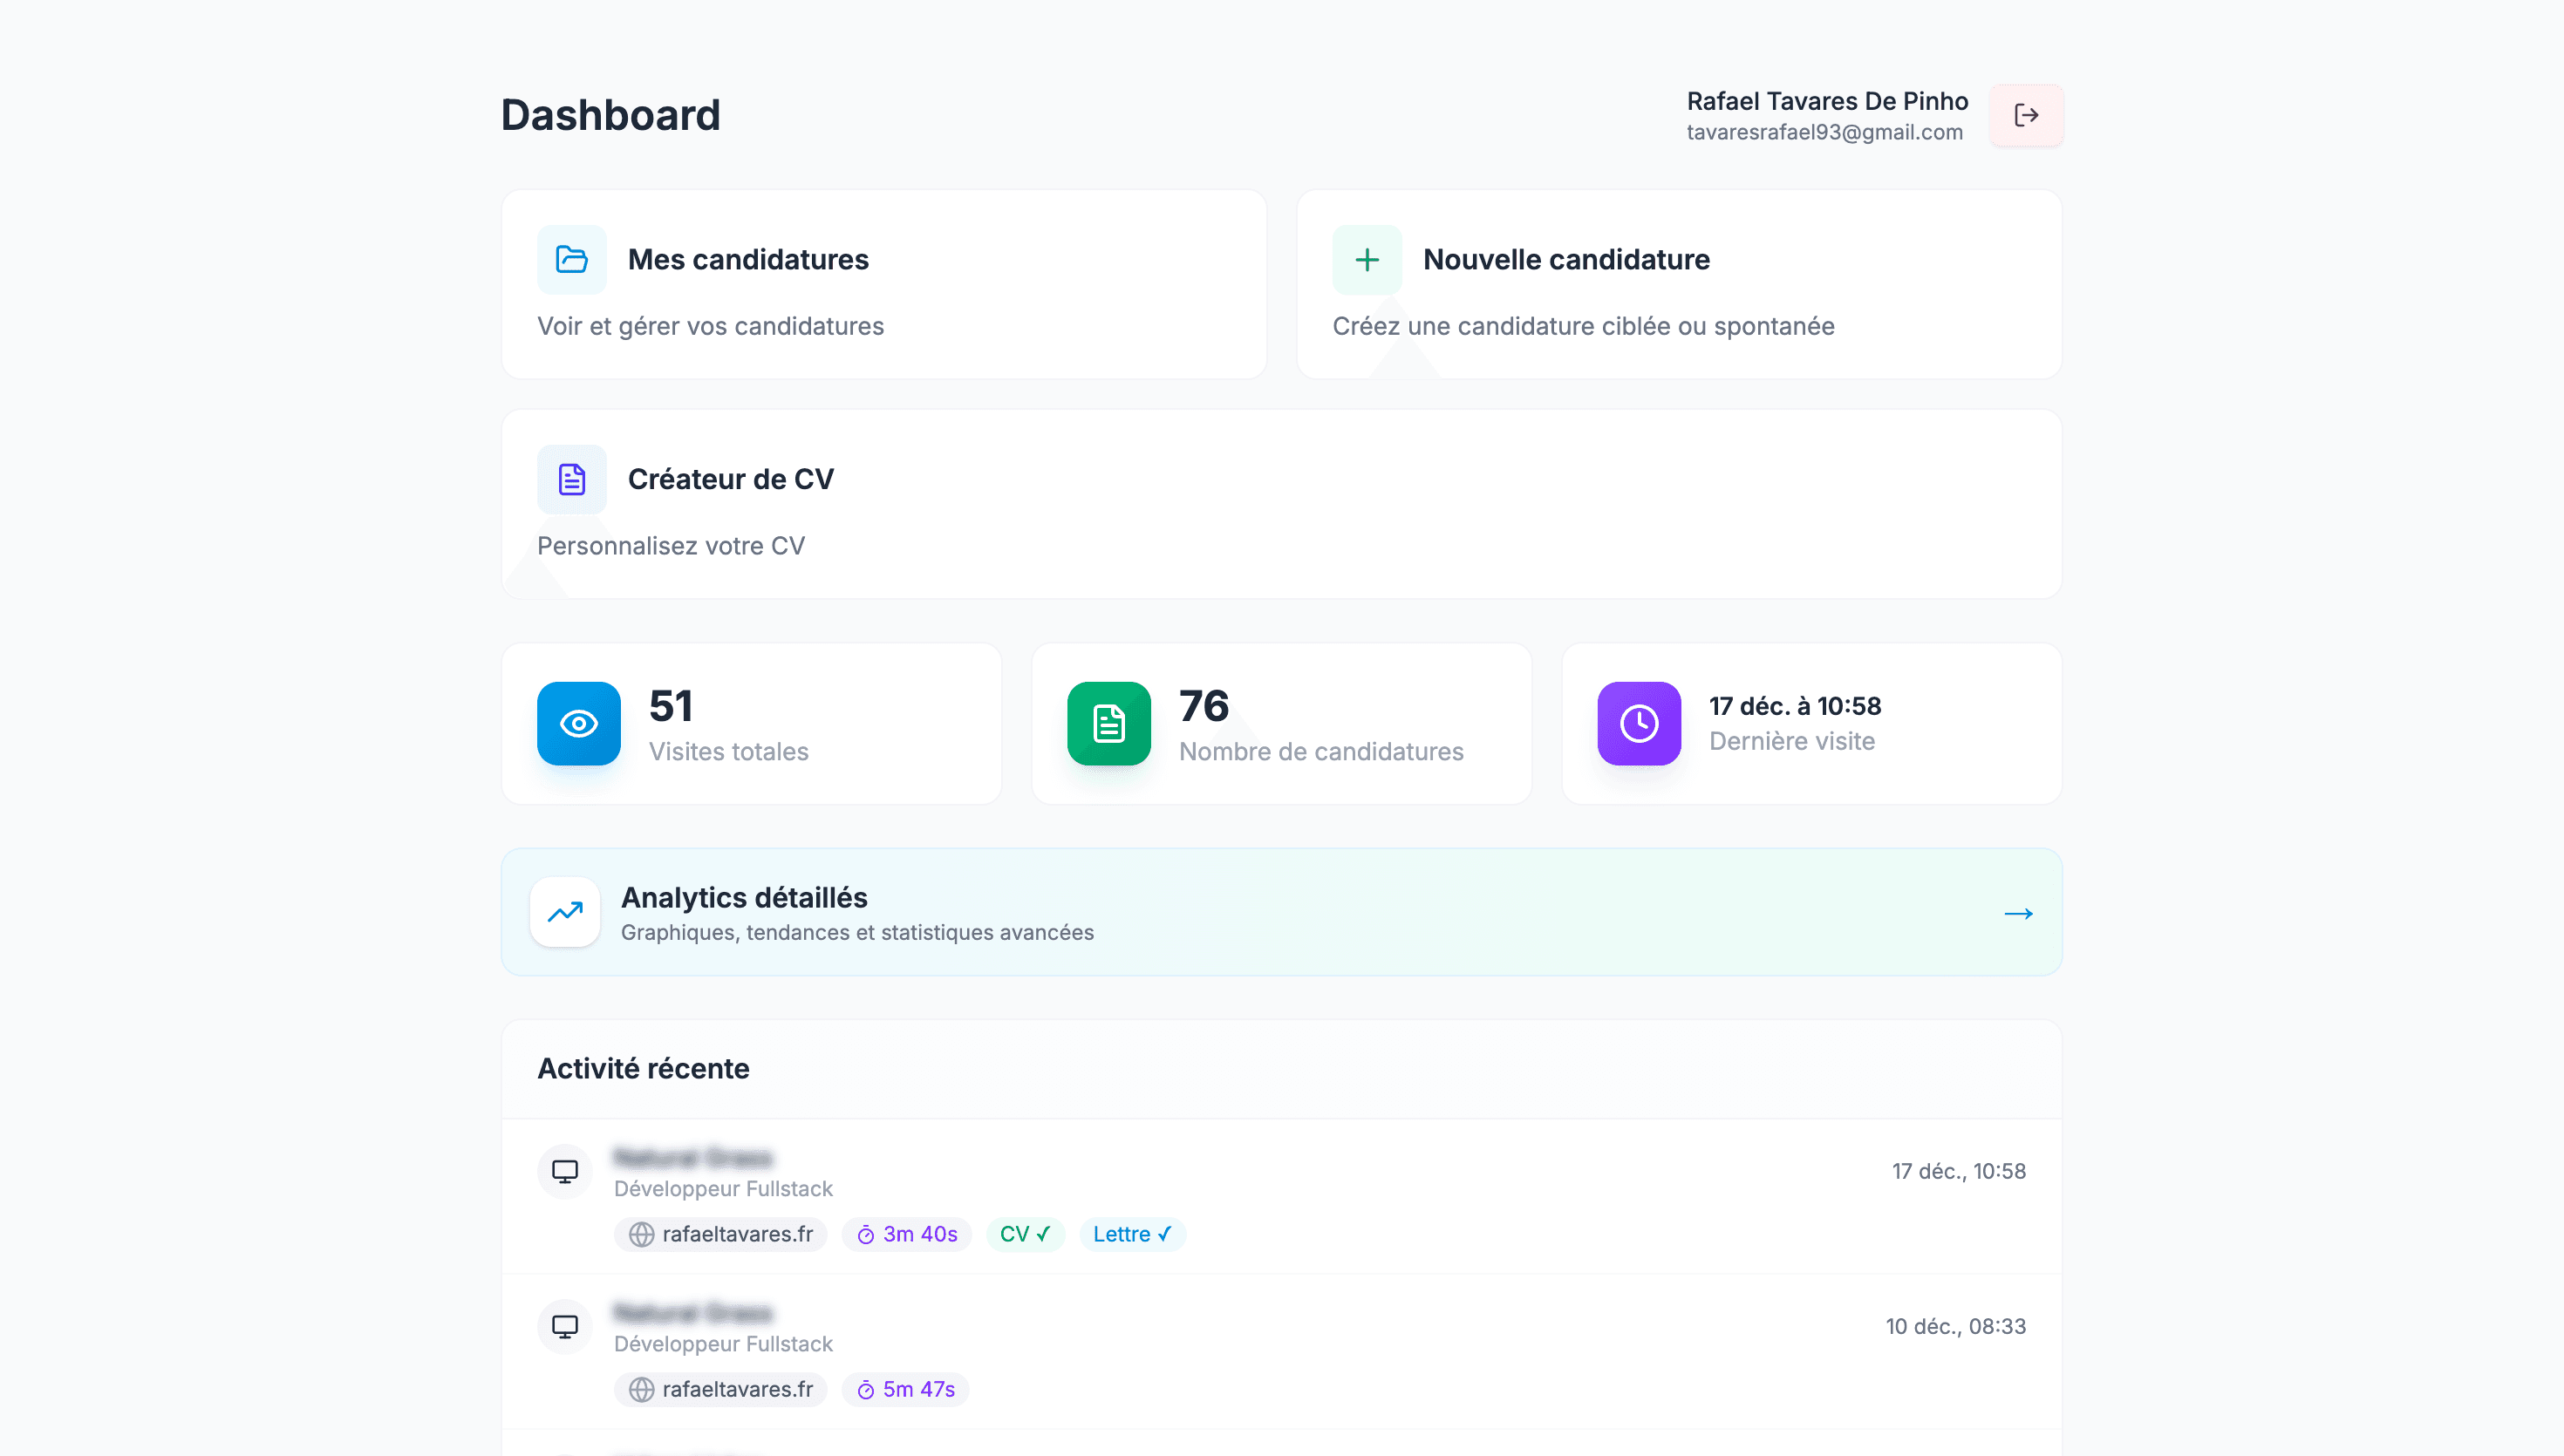
Task: Click the globe icon beside rafaeltavares.fr
Action: [x=644, y=1234]
